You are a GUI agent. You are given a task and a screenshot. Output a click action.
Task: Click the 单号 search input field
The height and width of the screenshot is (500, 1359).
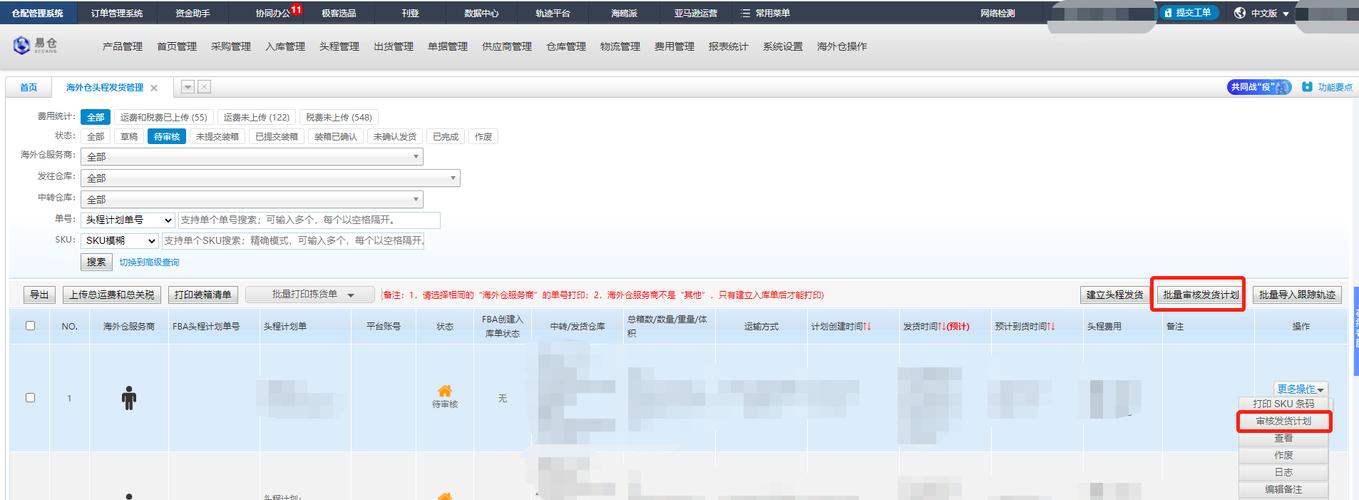(309, 220)
